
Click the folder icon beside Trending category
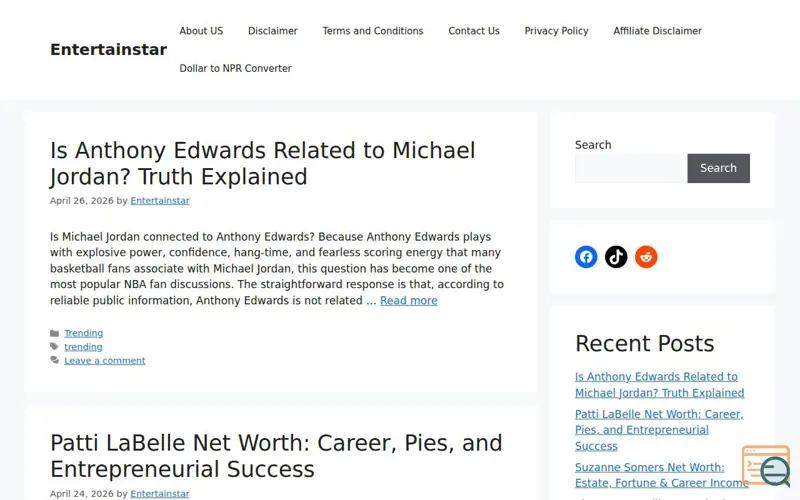pos(55,333)
